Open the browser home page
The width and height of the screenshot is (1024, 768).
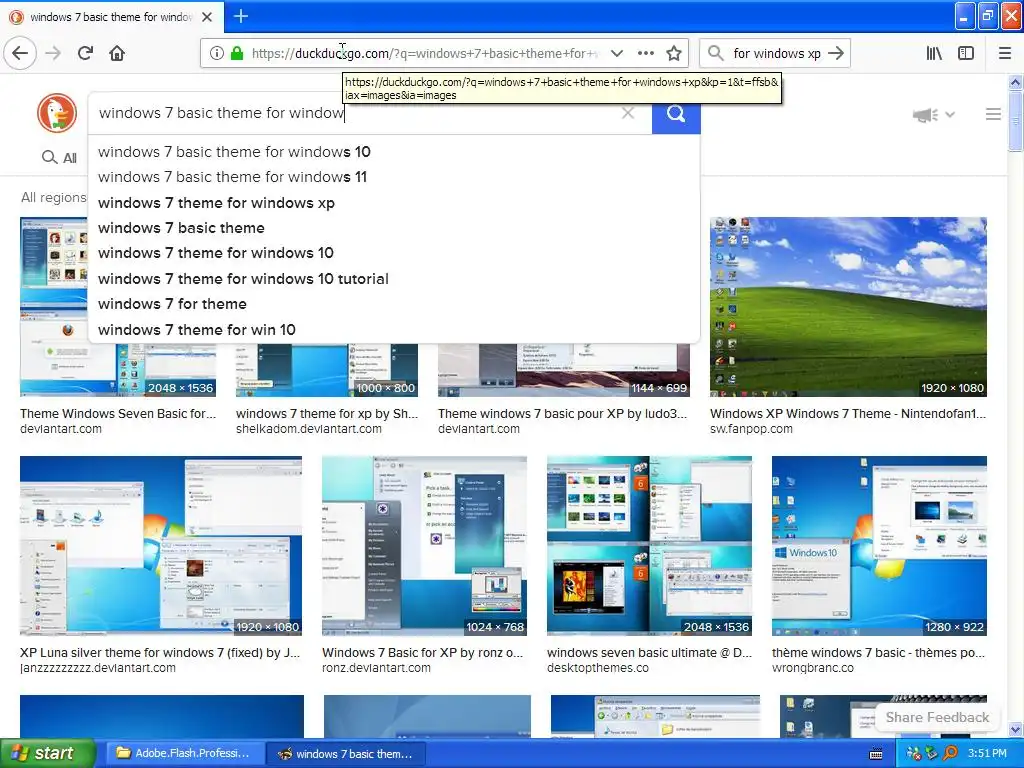tap(117, 54)
